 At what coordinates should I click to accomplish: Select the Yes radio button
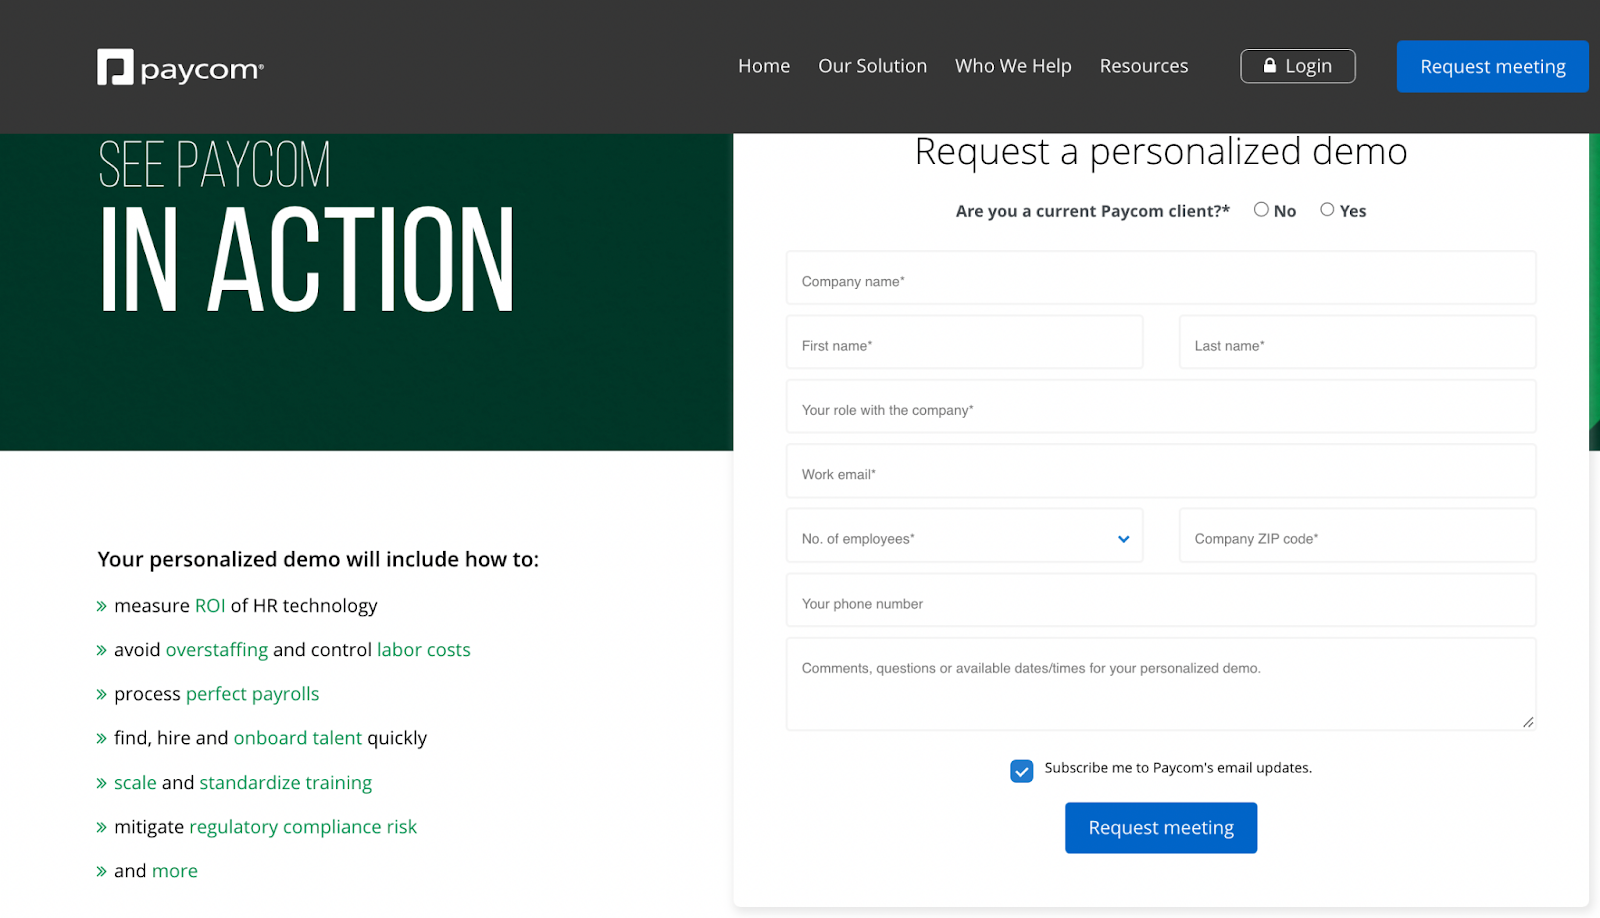coord(1327,209)
